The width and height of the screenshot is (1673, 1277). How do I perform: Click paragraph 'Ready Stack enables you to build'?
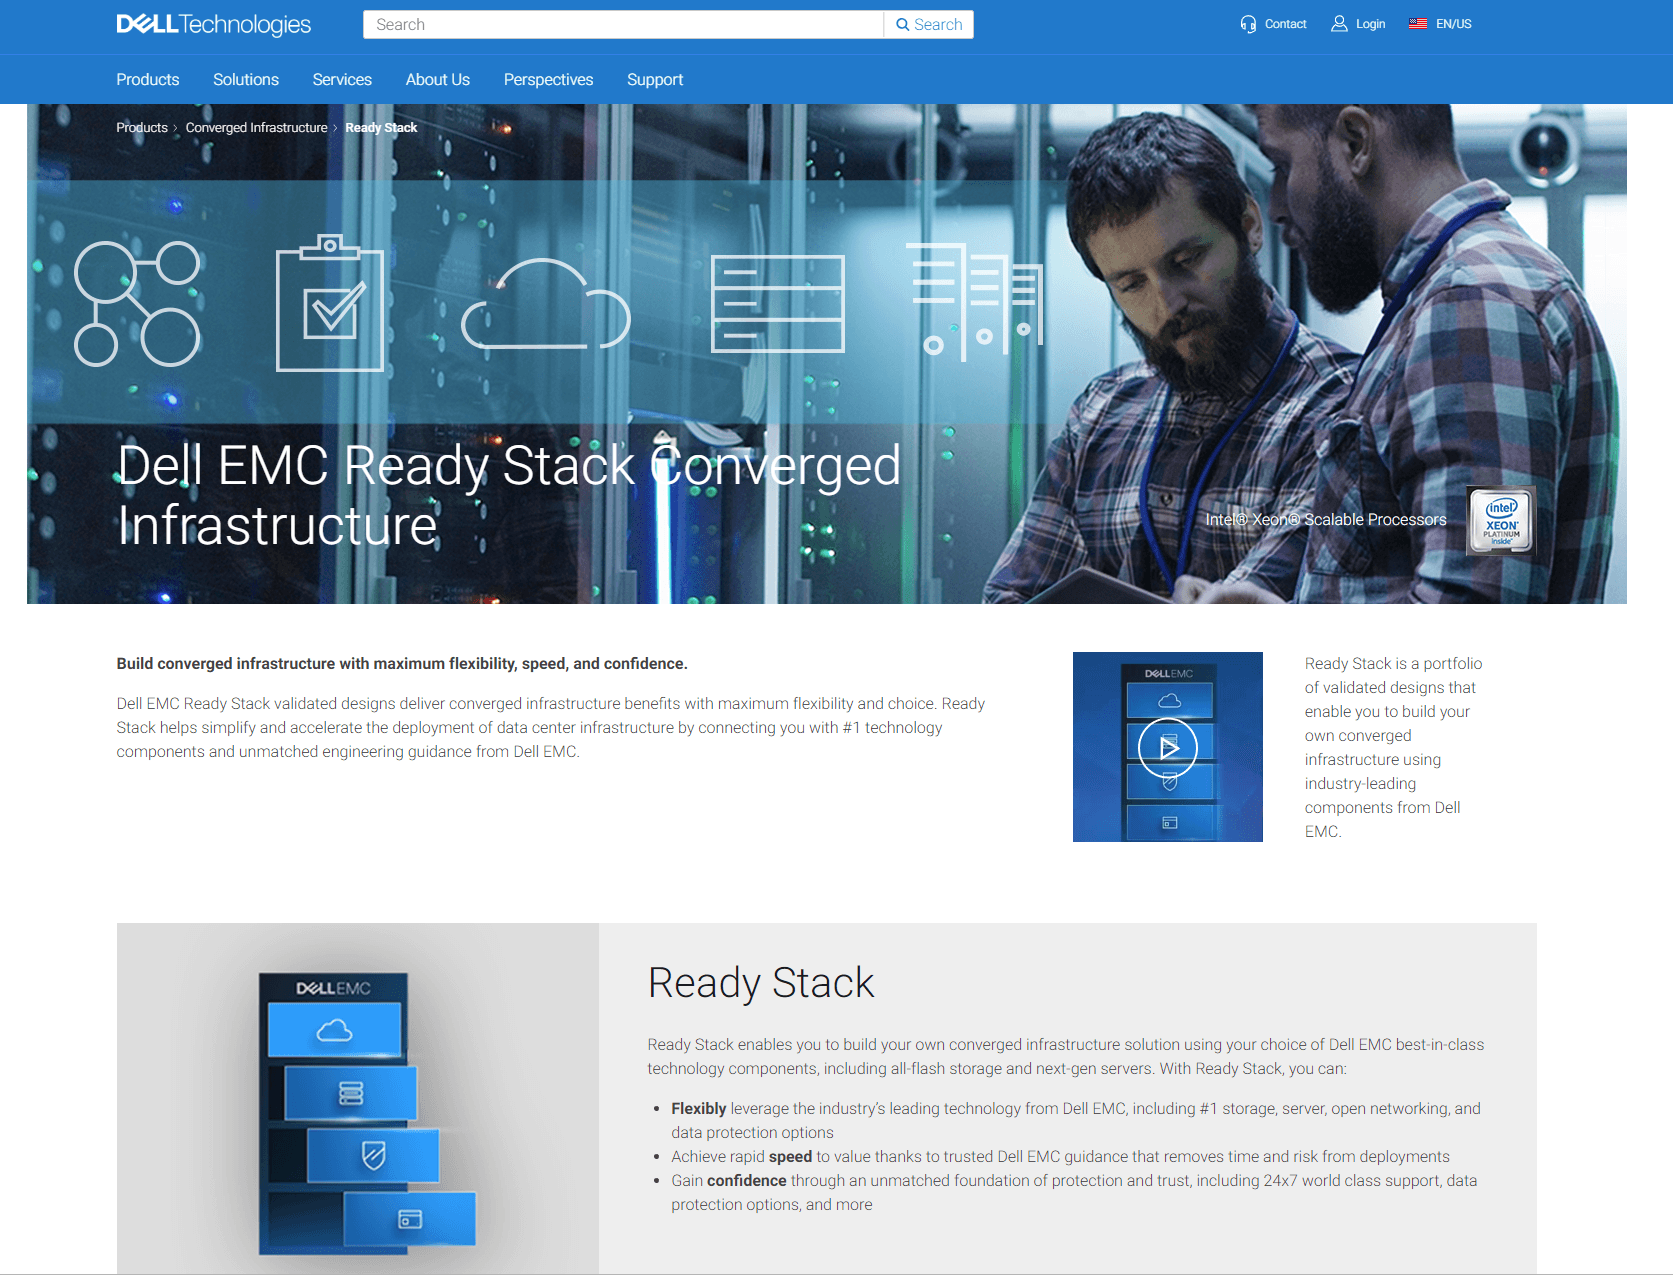(1066, 1056)
